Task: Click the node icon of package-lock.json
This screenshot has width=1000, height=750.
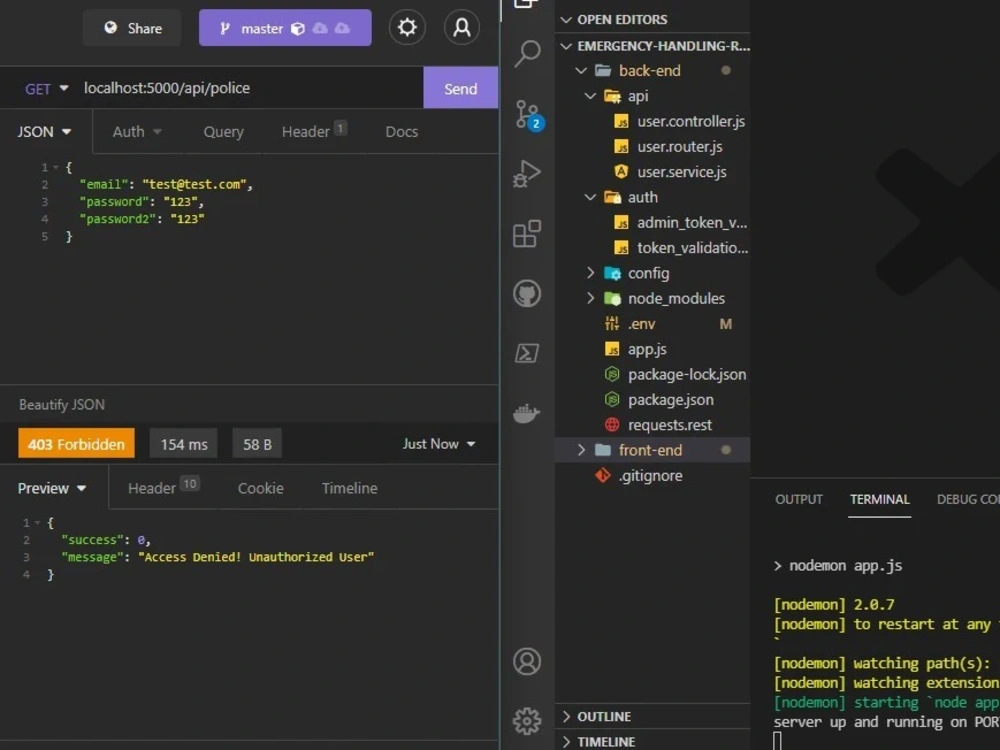Action: point(612,374)
